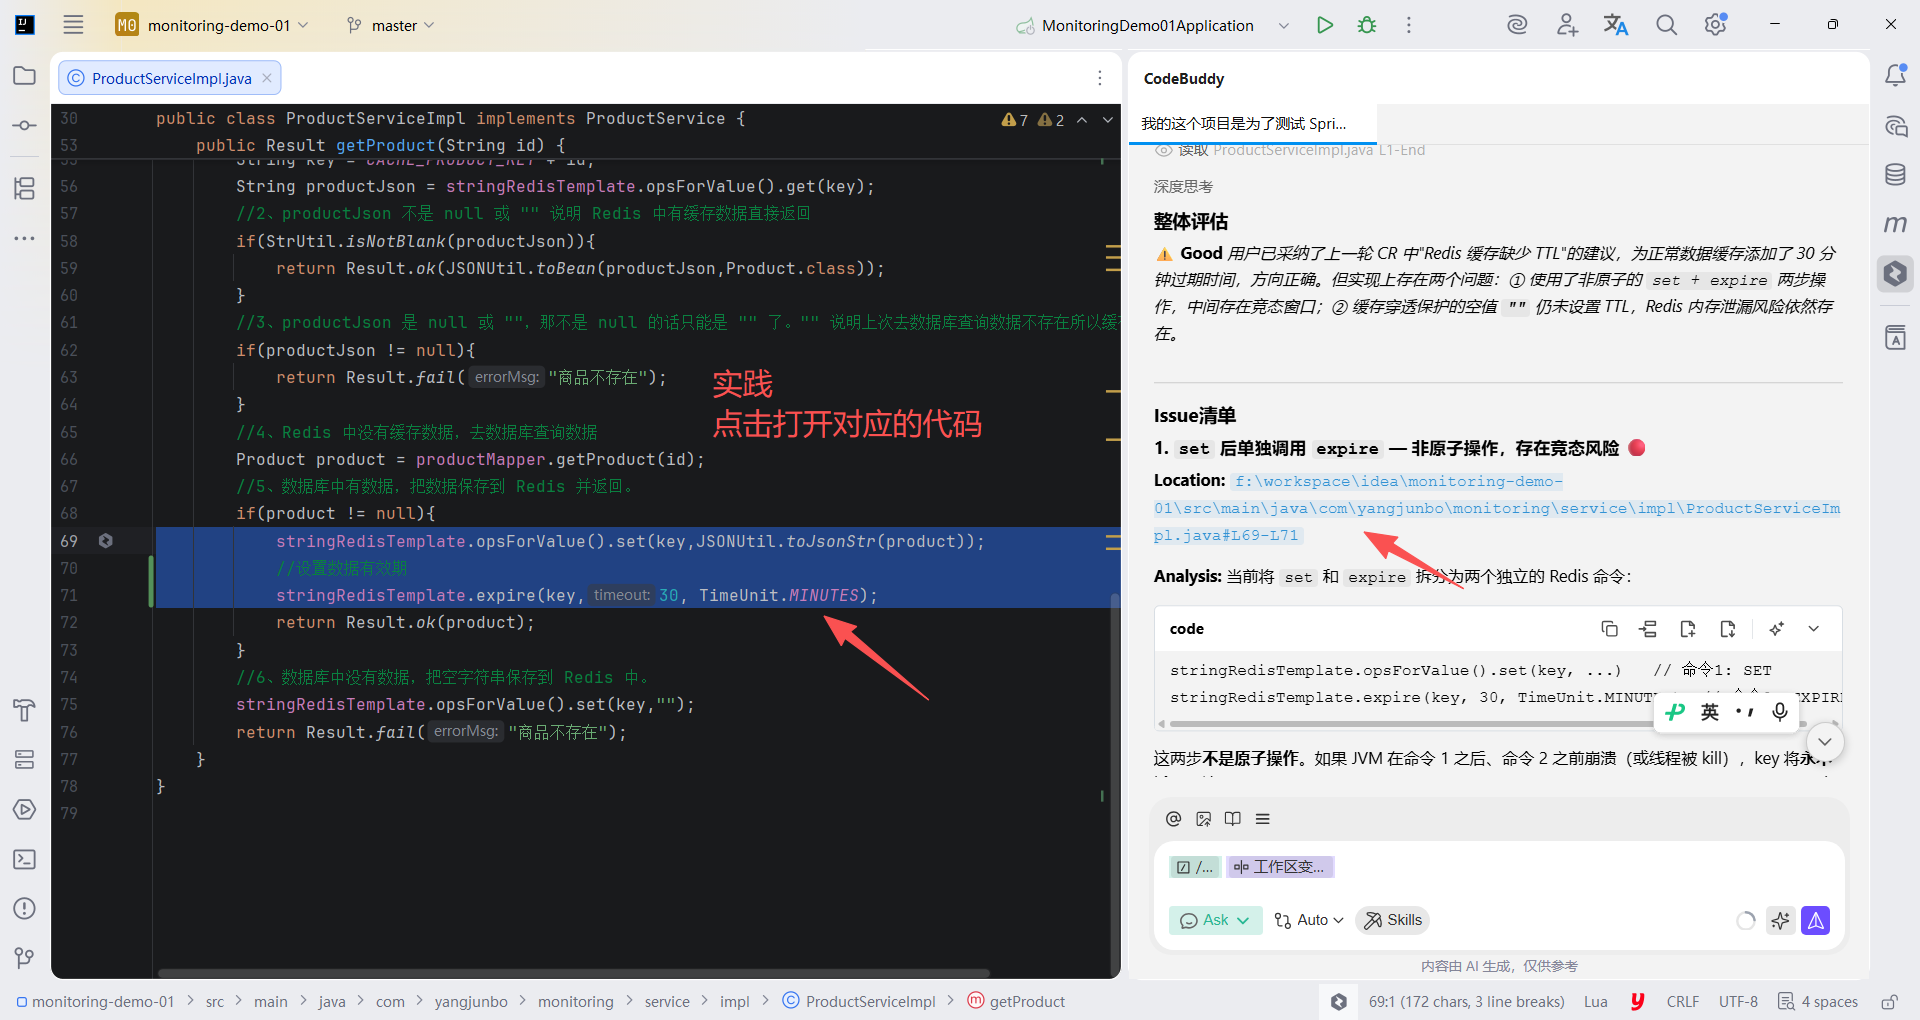This screenshot has height=1020, width=1920.
Task: Jump to chat bottom with round arrow
Action: pyautogui.click(x=1825, y=741)
